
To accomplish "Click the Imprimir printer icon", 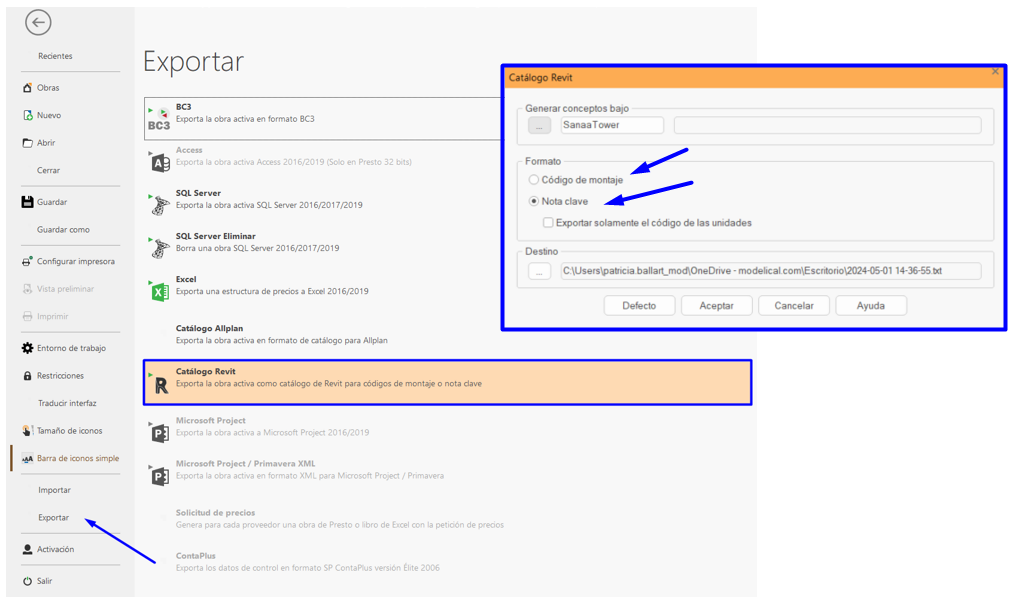I will tap(27, 316).
